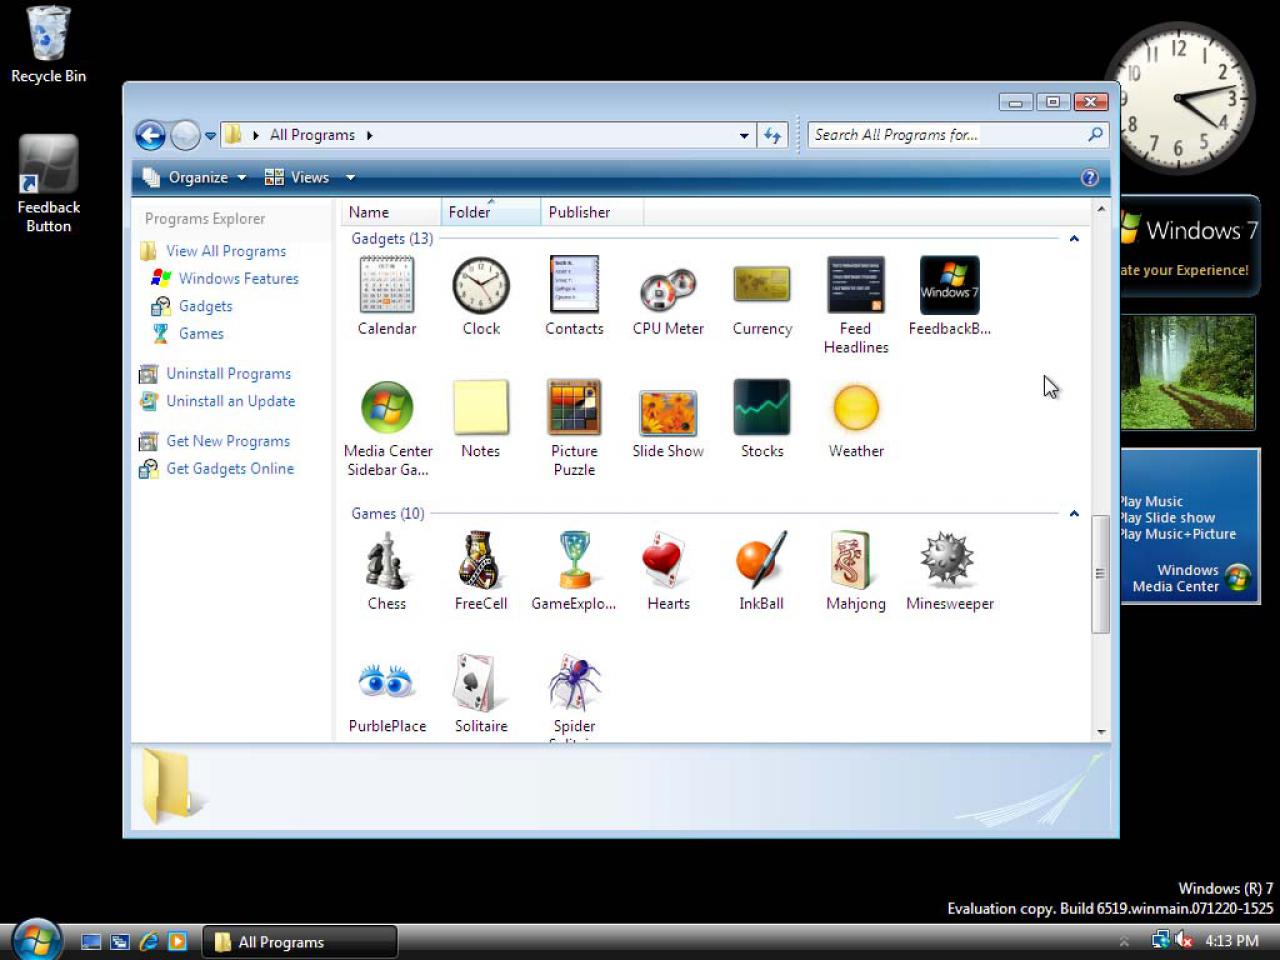This screenshot has height=960, width=1280.
Task: Launch Internet Explorer from quick launch
Action: pos(149,942)
